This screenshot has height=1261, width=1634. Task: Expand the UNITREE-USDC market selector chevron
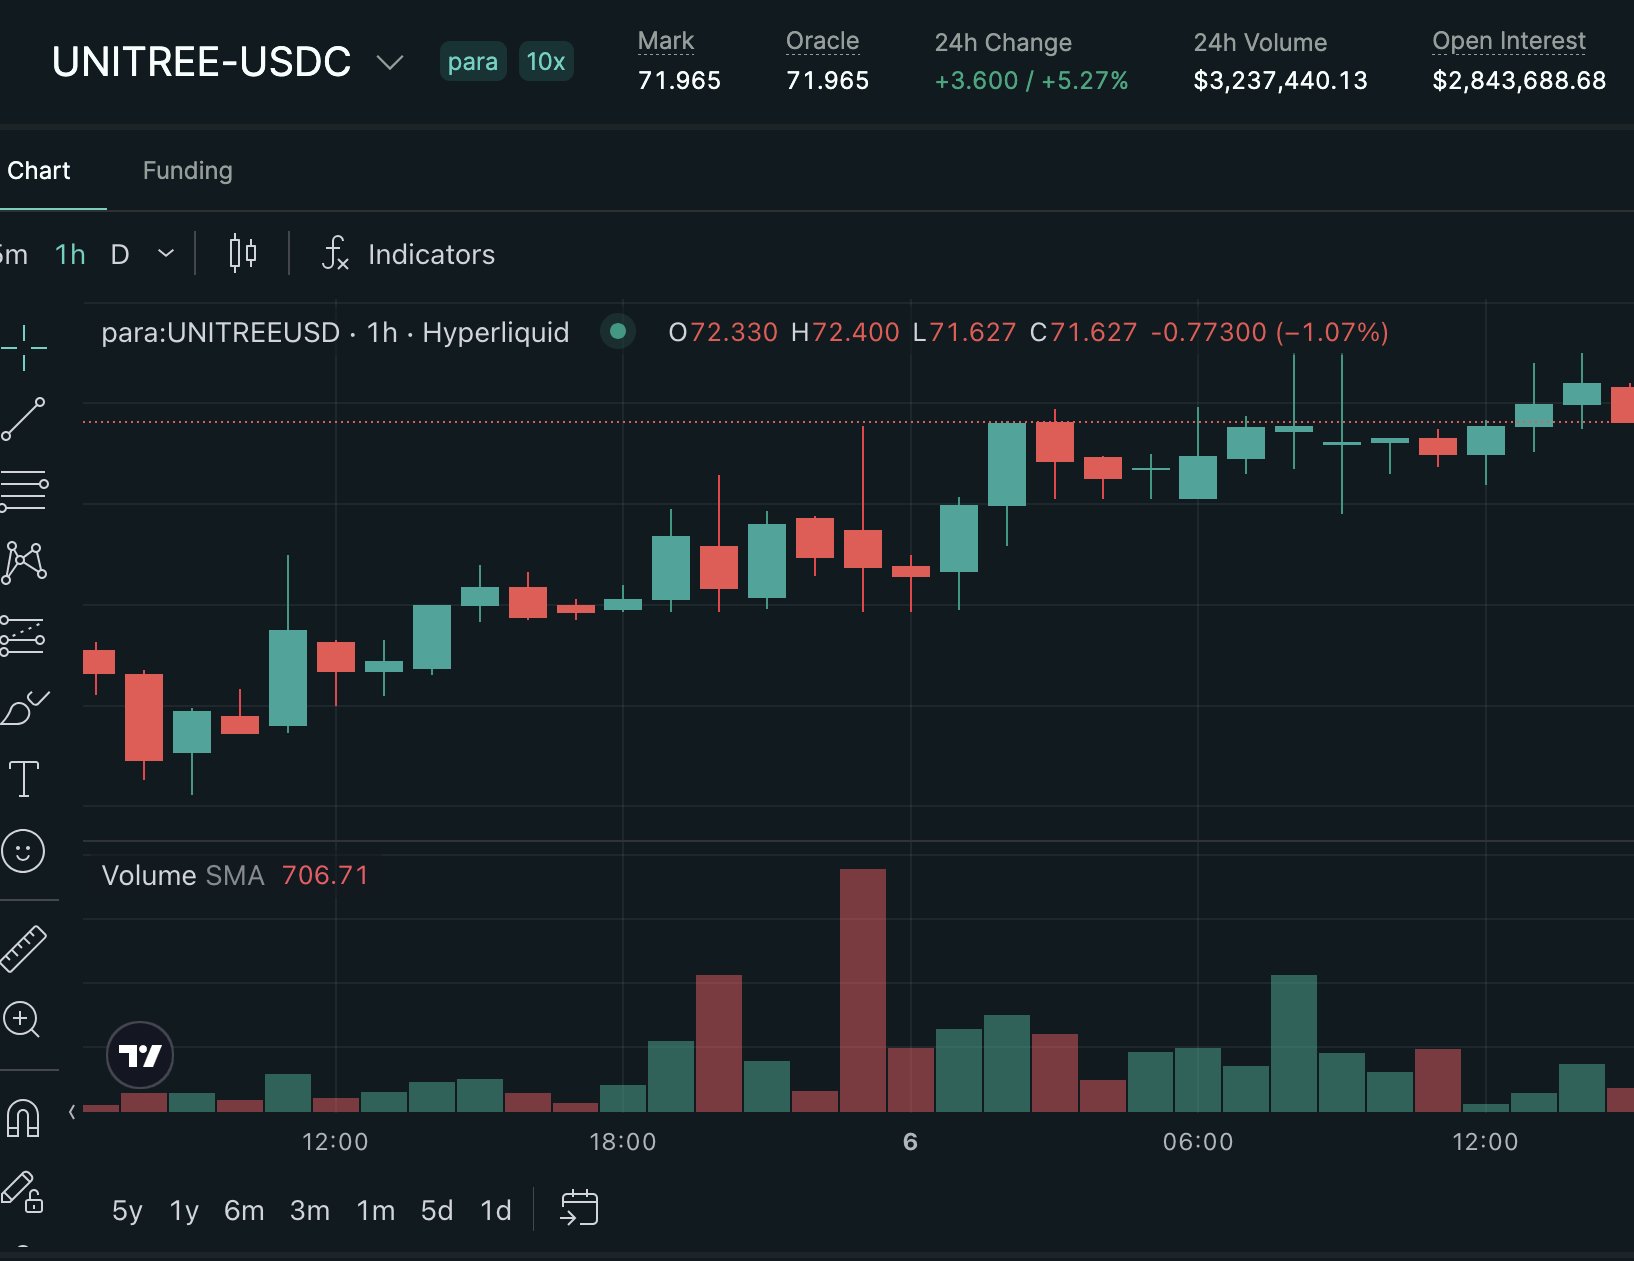pyautogui.click(x=389, y=63)
